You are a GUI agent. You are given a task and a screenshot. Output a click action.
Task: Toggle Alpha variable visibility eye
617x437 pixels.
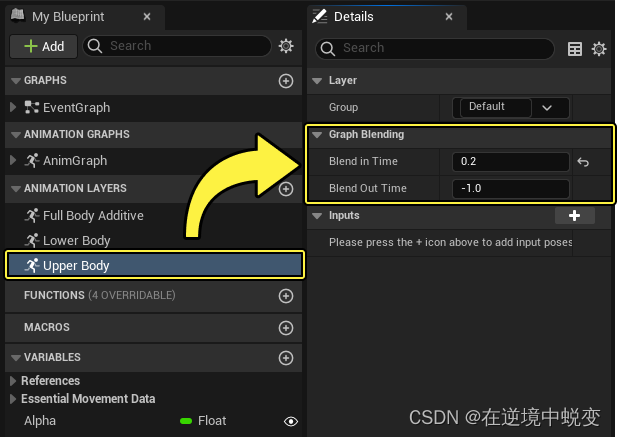pos(291,421)
